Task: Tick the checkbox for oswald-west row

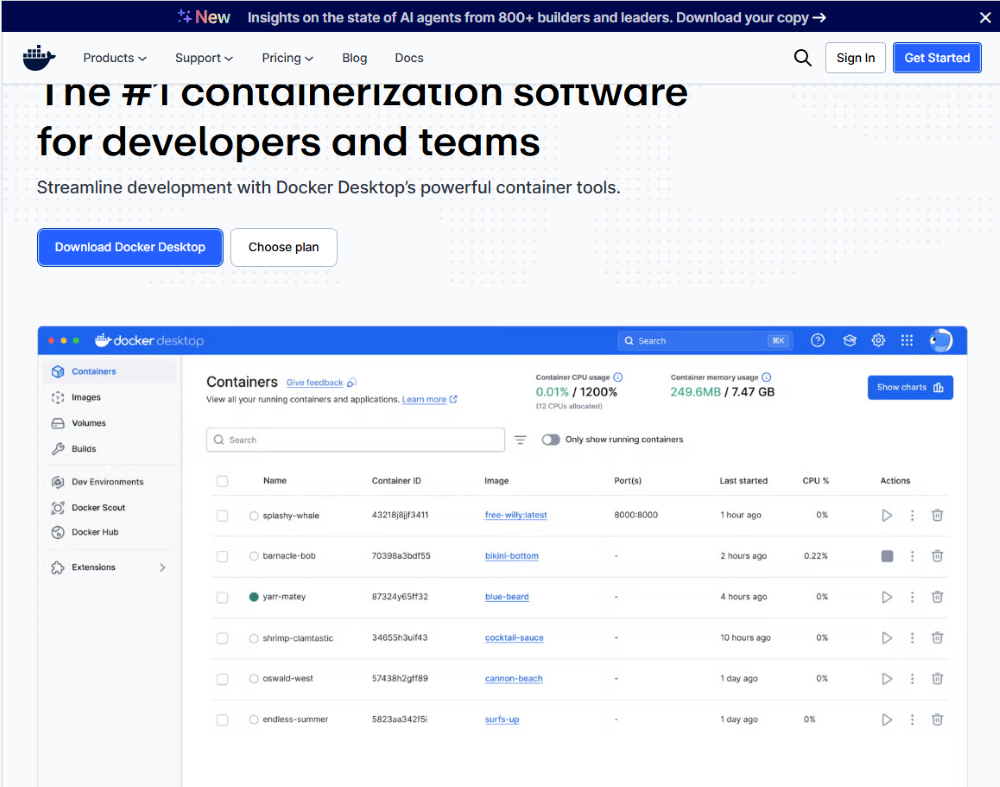Action: (222, 679)
